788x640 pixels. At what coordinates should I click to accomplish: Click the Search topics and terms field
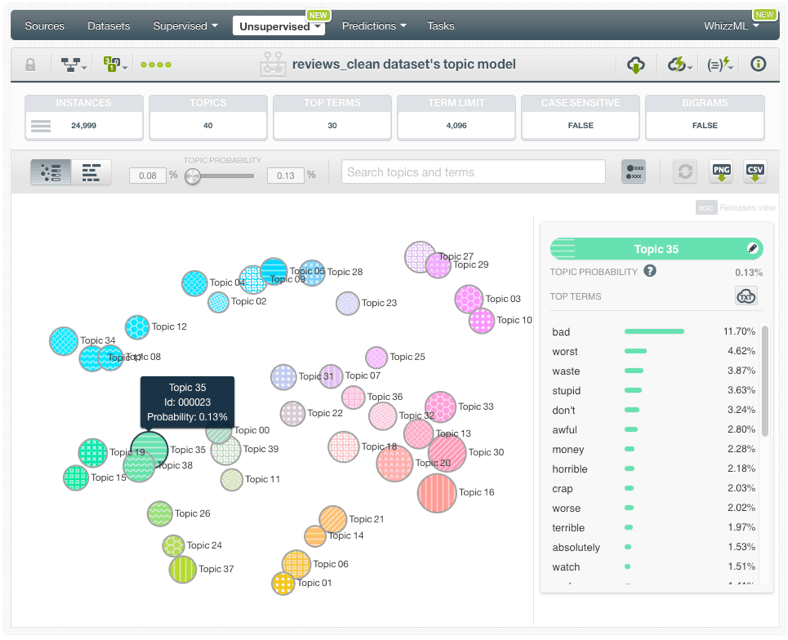point(473,172)
